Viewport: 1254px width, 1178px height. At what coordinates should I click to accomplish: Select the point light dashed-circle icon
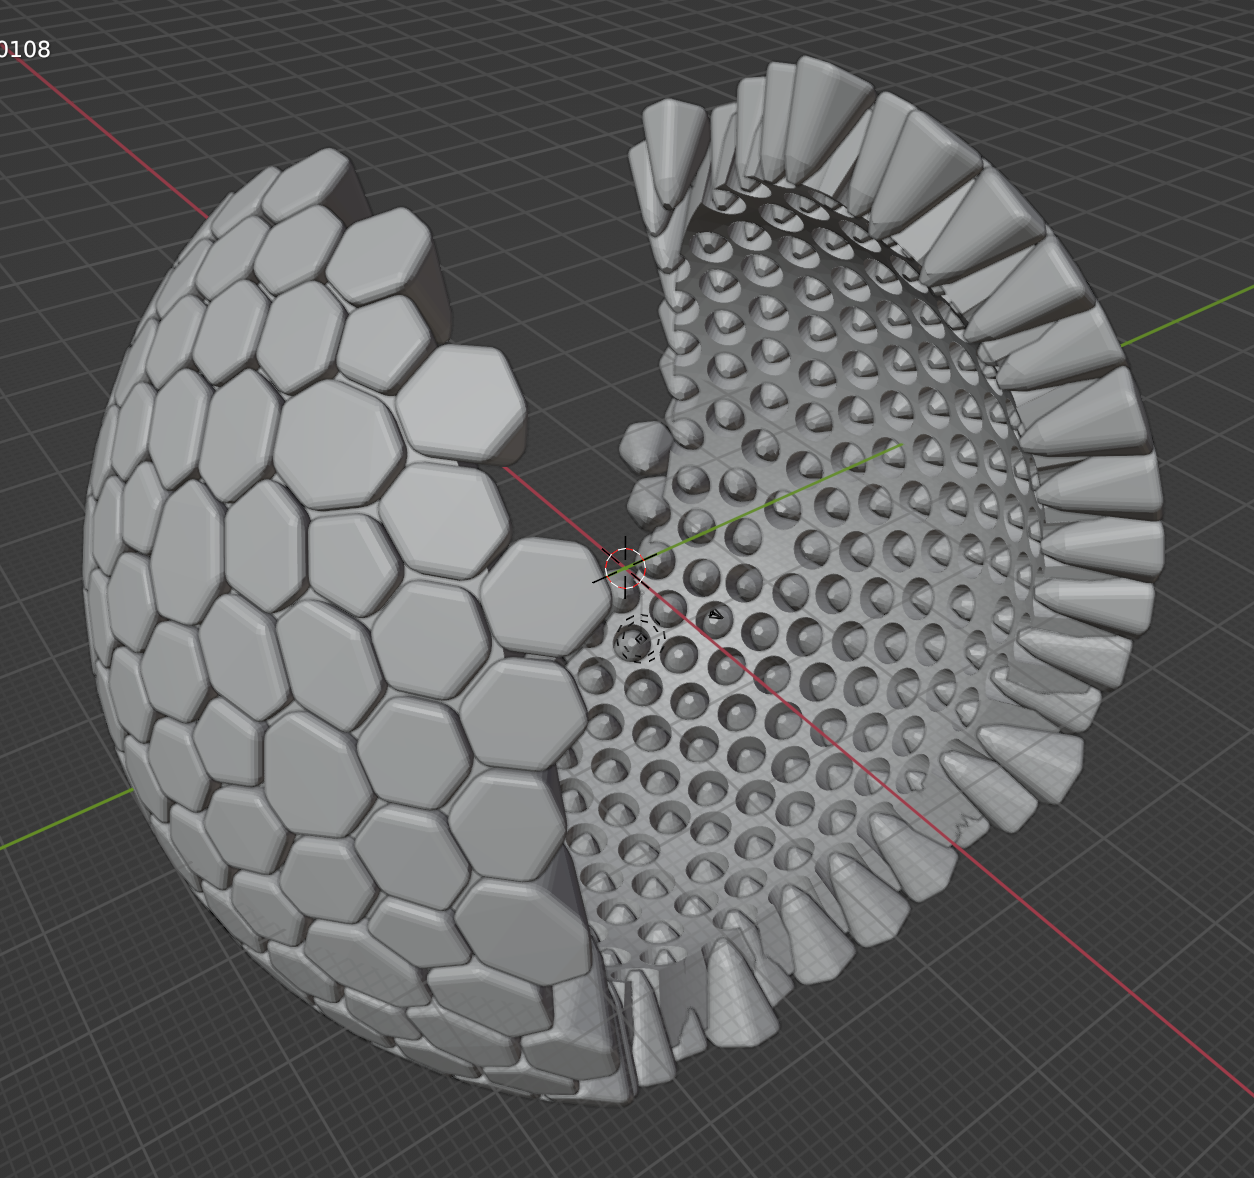pyautogui.click(x=638, y=640)
